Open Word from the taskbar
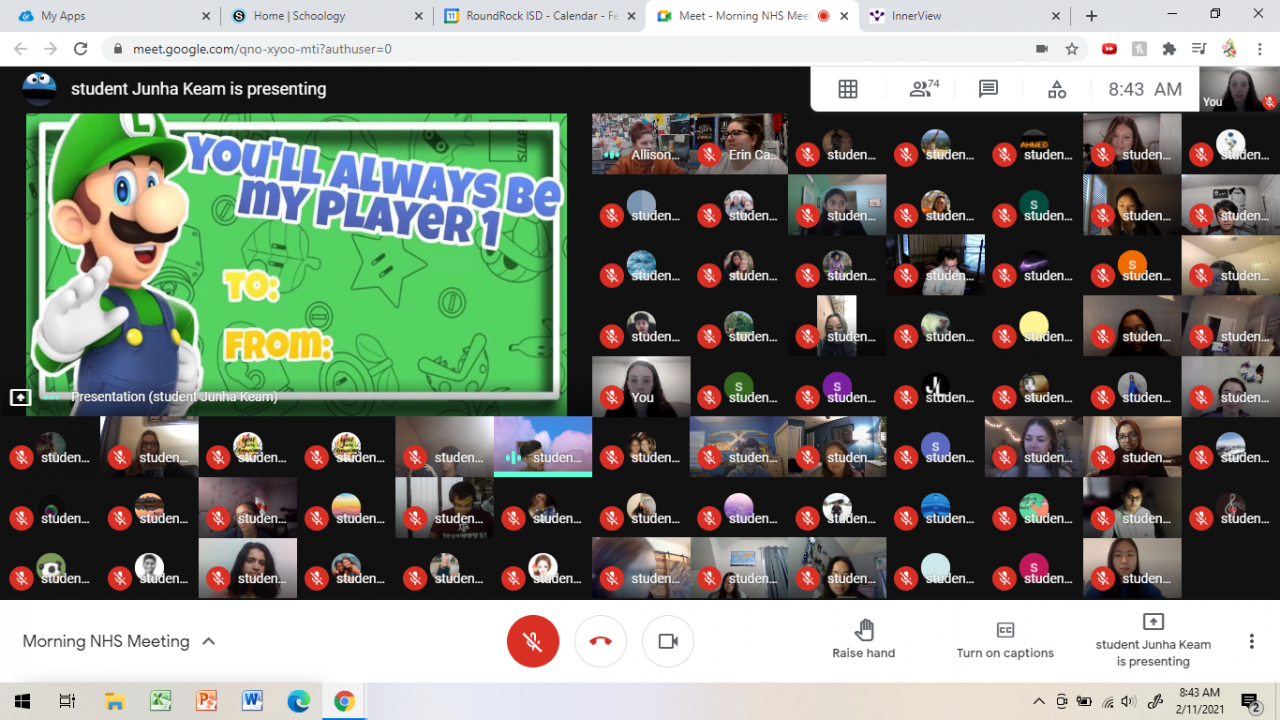Image resolution: width=1280 pixels, height=720 pixels. (253, 701)
